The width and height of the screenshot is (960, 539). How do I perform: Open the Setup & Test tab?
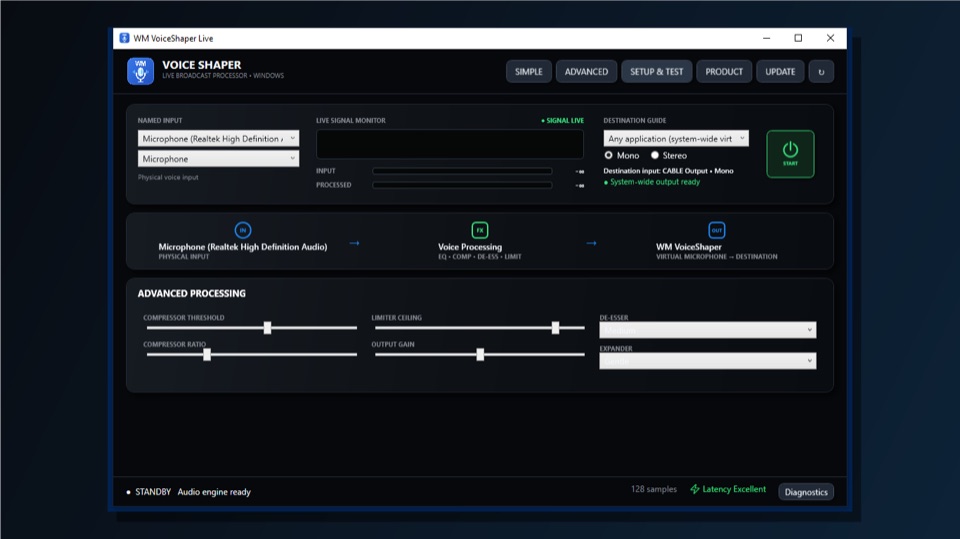[x=656, y=72]
